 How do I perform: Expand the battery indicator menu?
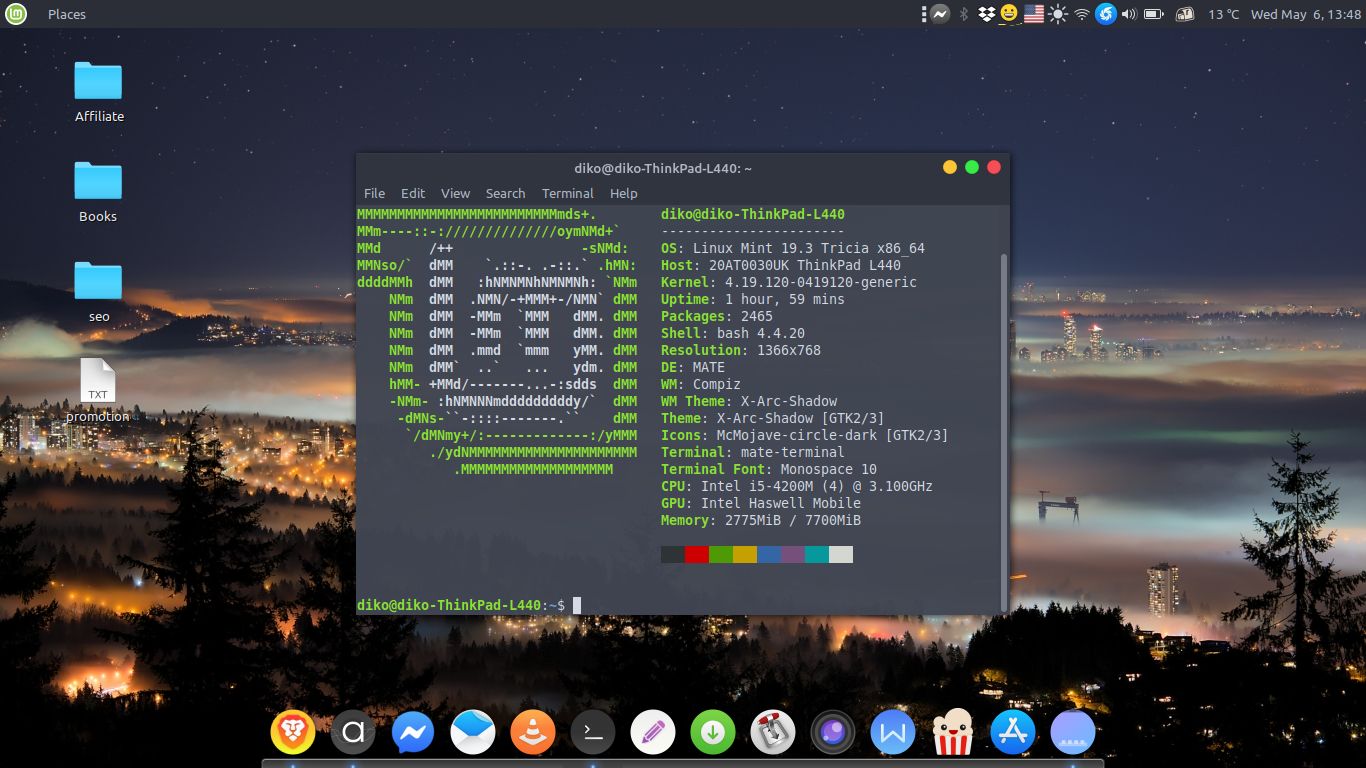[x=1153, y=14]
